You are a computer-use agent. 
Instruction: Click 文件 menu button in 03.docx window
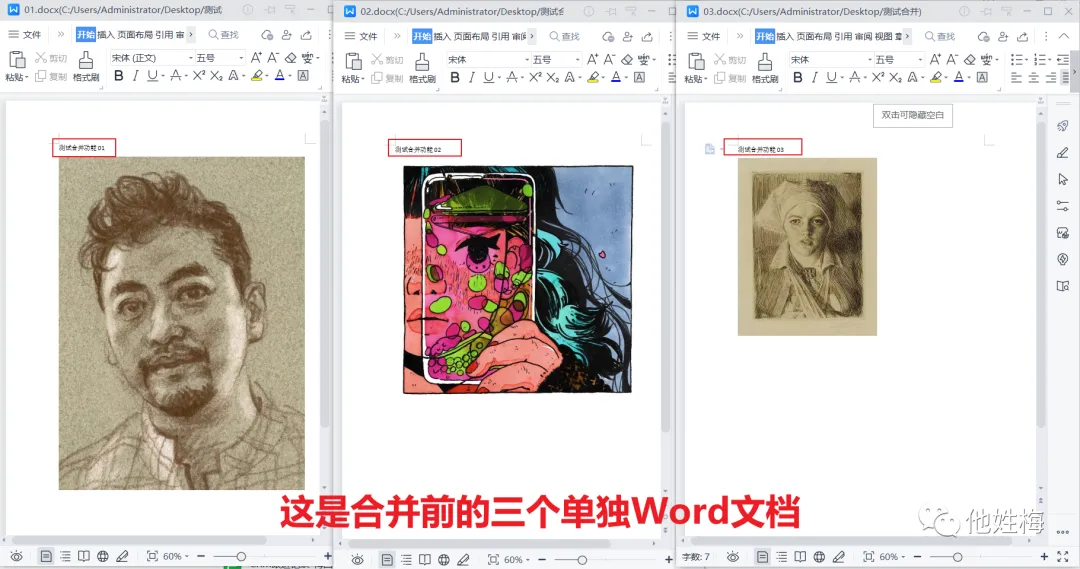(x=704, y=36)
